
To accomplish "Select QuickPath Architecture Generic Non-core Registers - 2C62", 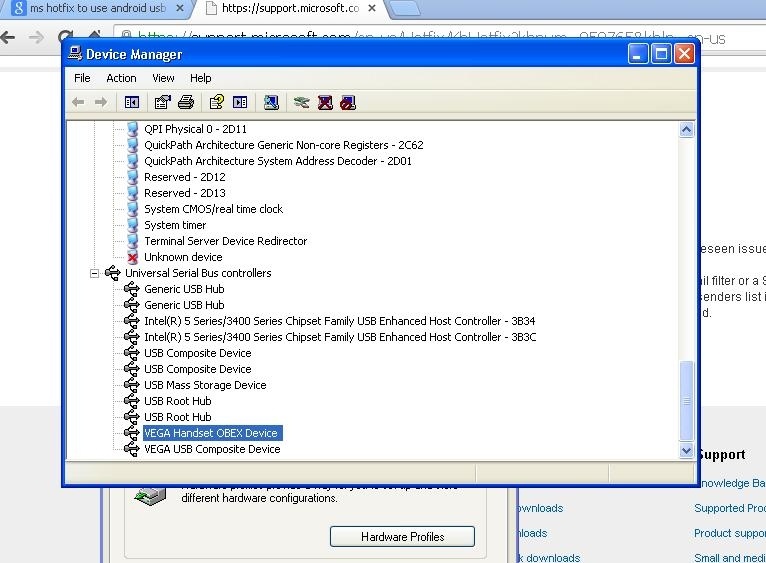I will point(284,145).
